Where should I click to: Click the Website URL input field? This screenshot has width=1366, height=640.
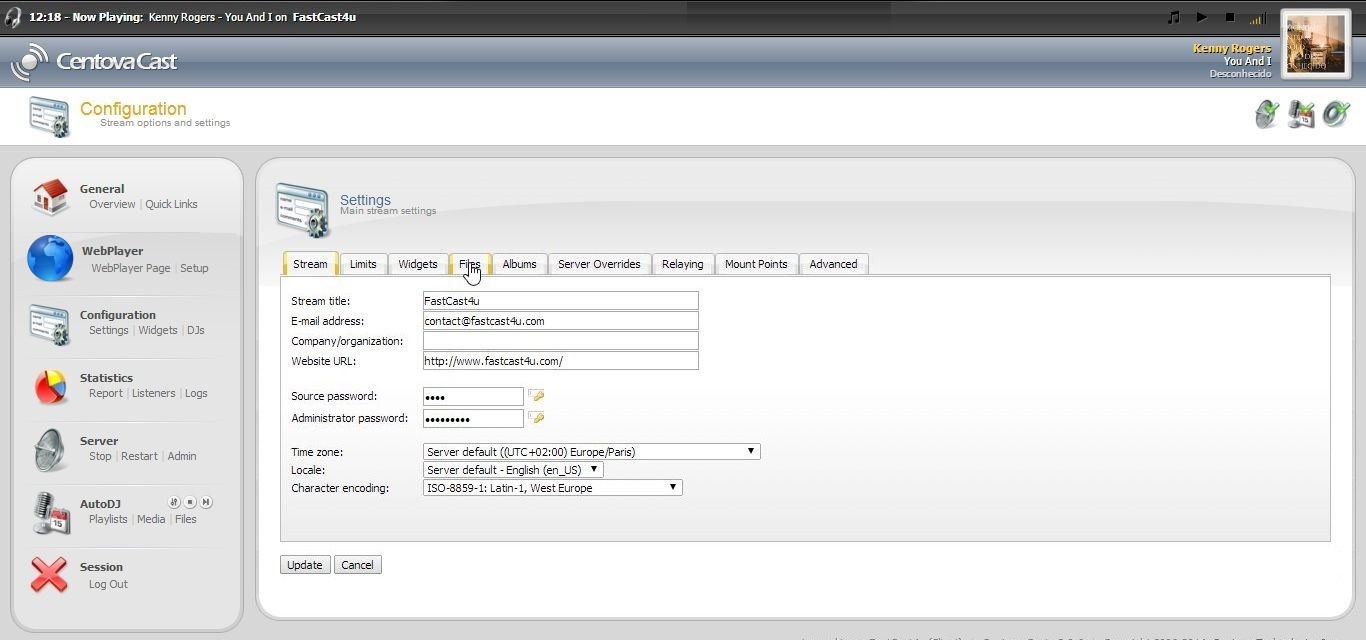(x=560, y=361)
